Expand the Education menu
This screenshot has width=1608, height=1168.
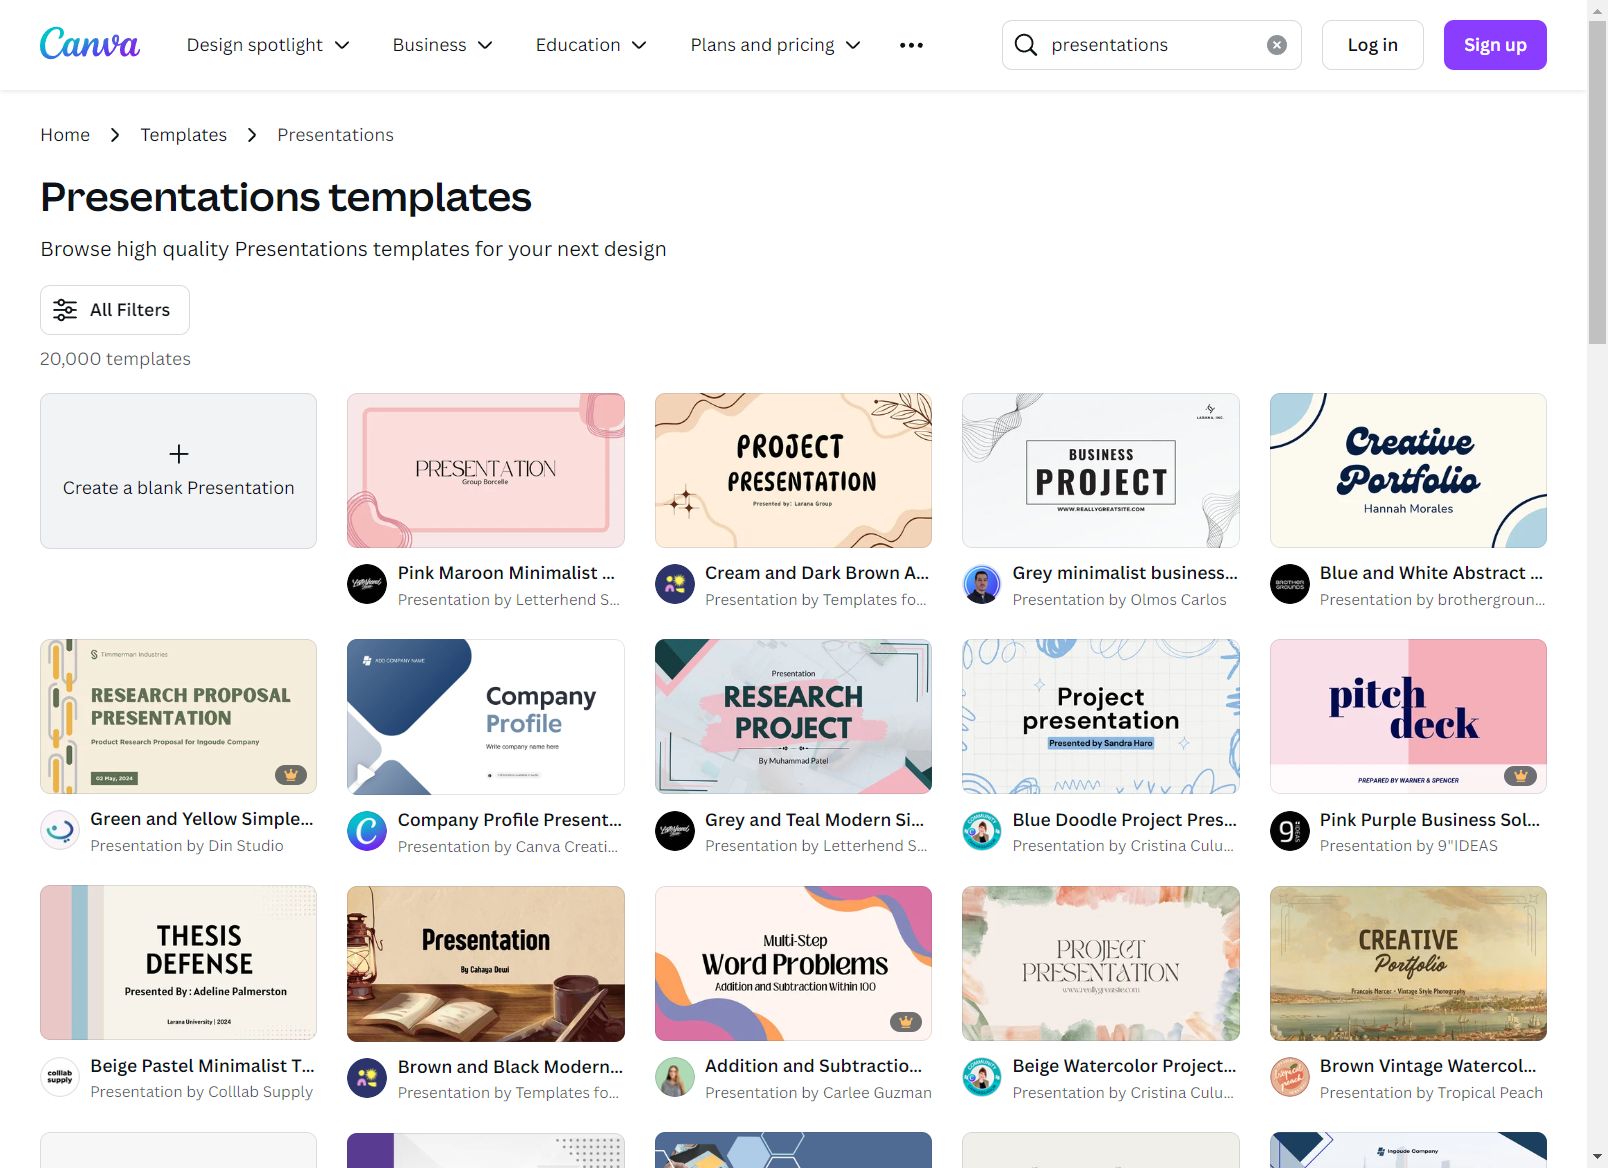point(591,45)
